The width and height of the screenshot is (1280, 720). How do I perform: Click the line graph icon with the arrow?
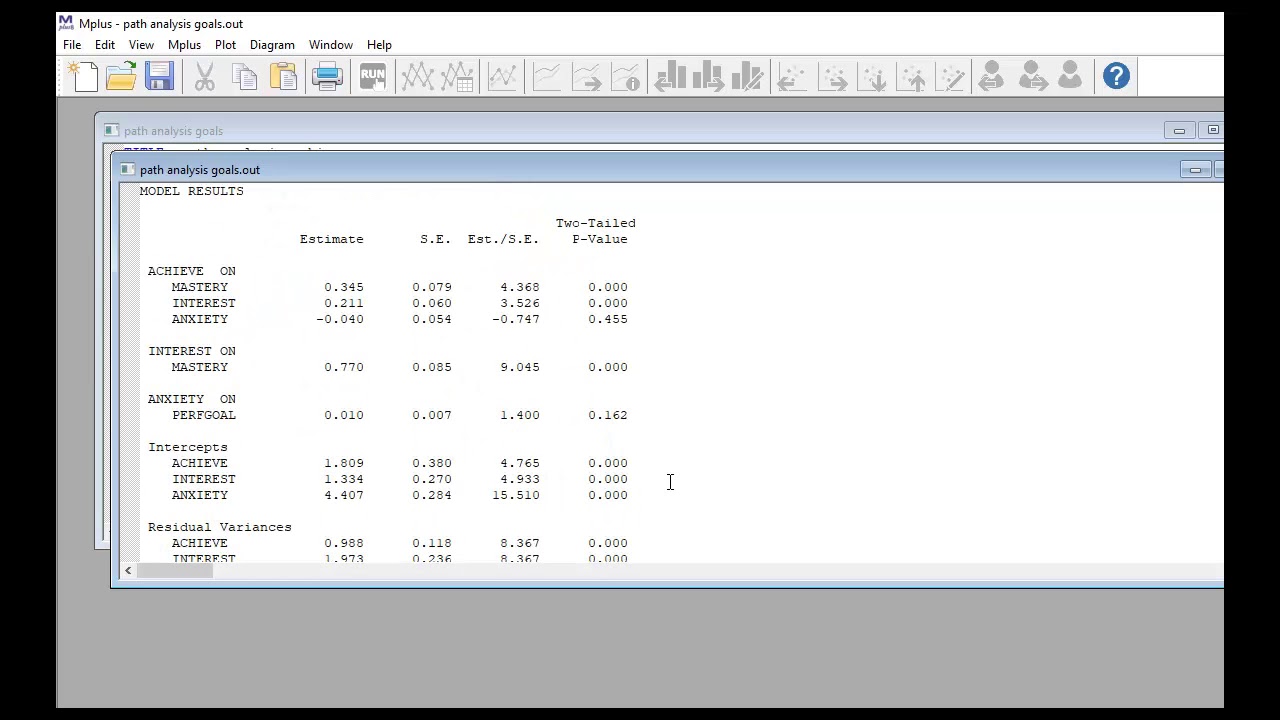point(587,76)
